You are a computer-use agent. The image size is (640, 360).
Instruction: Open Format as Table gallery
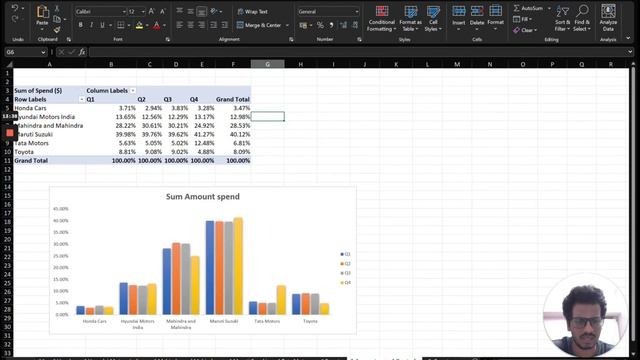point(410,18)
